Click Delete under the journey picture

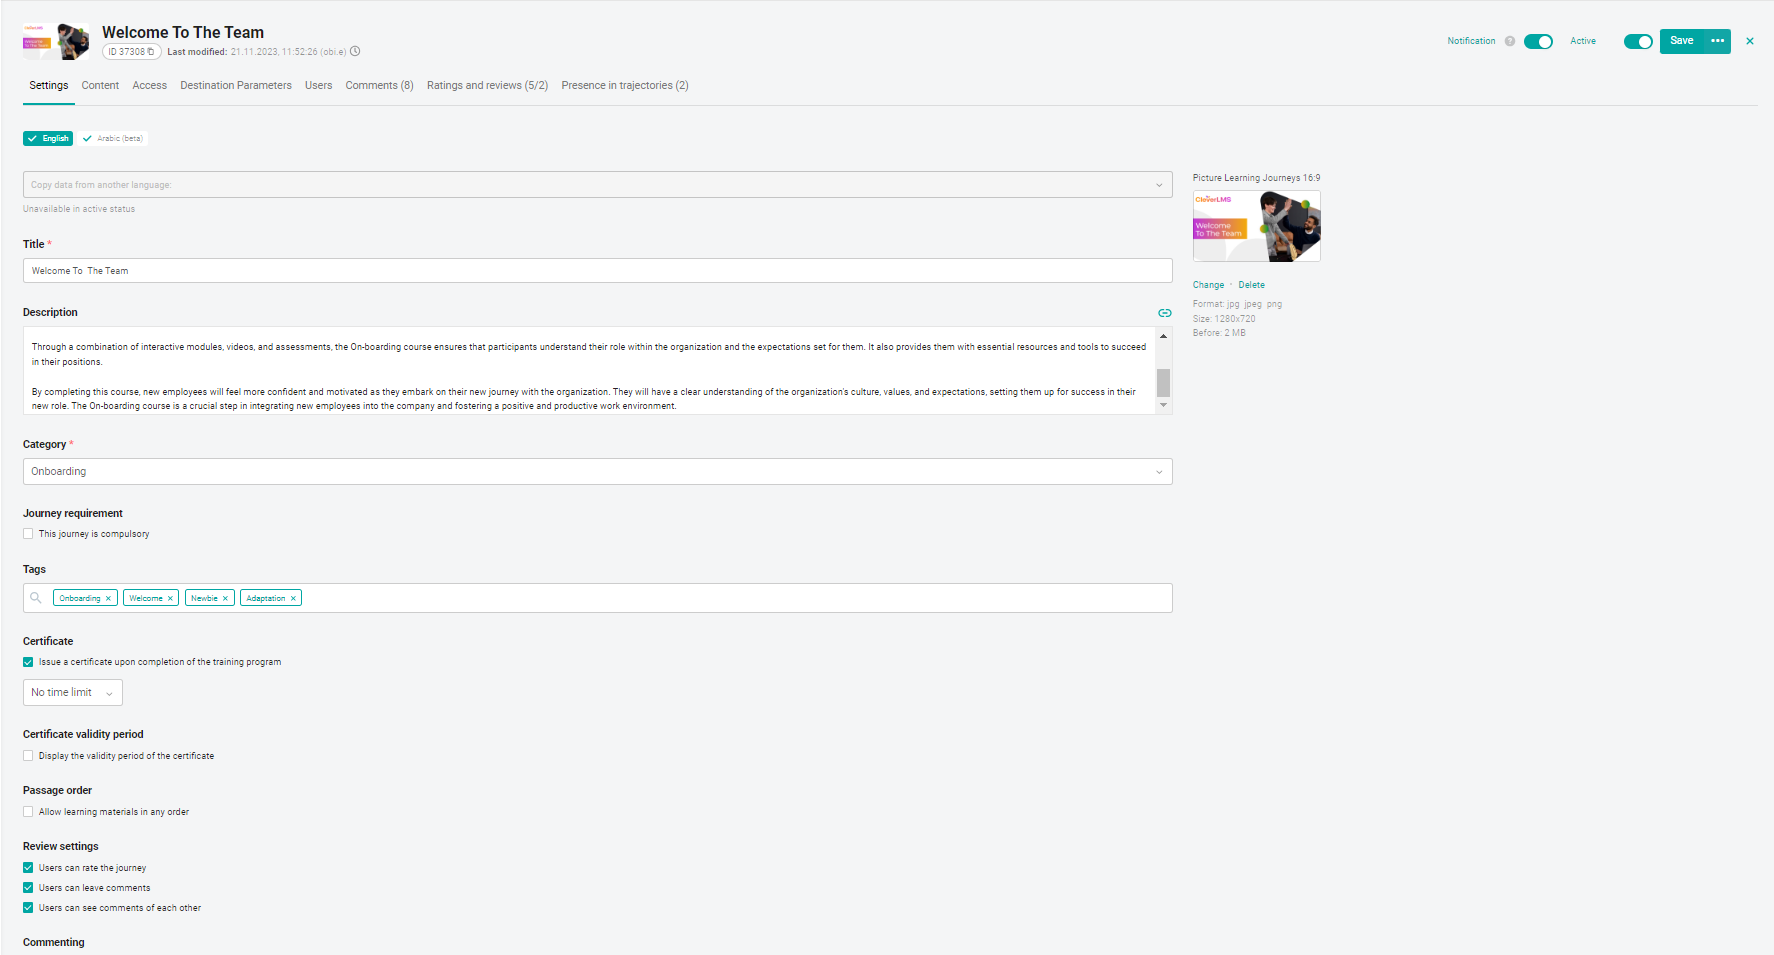point(1251,285)
